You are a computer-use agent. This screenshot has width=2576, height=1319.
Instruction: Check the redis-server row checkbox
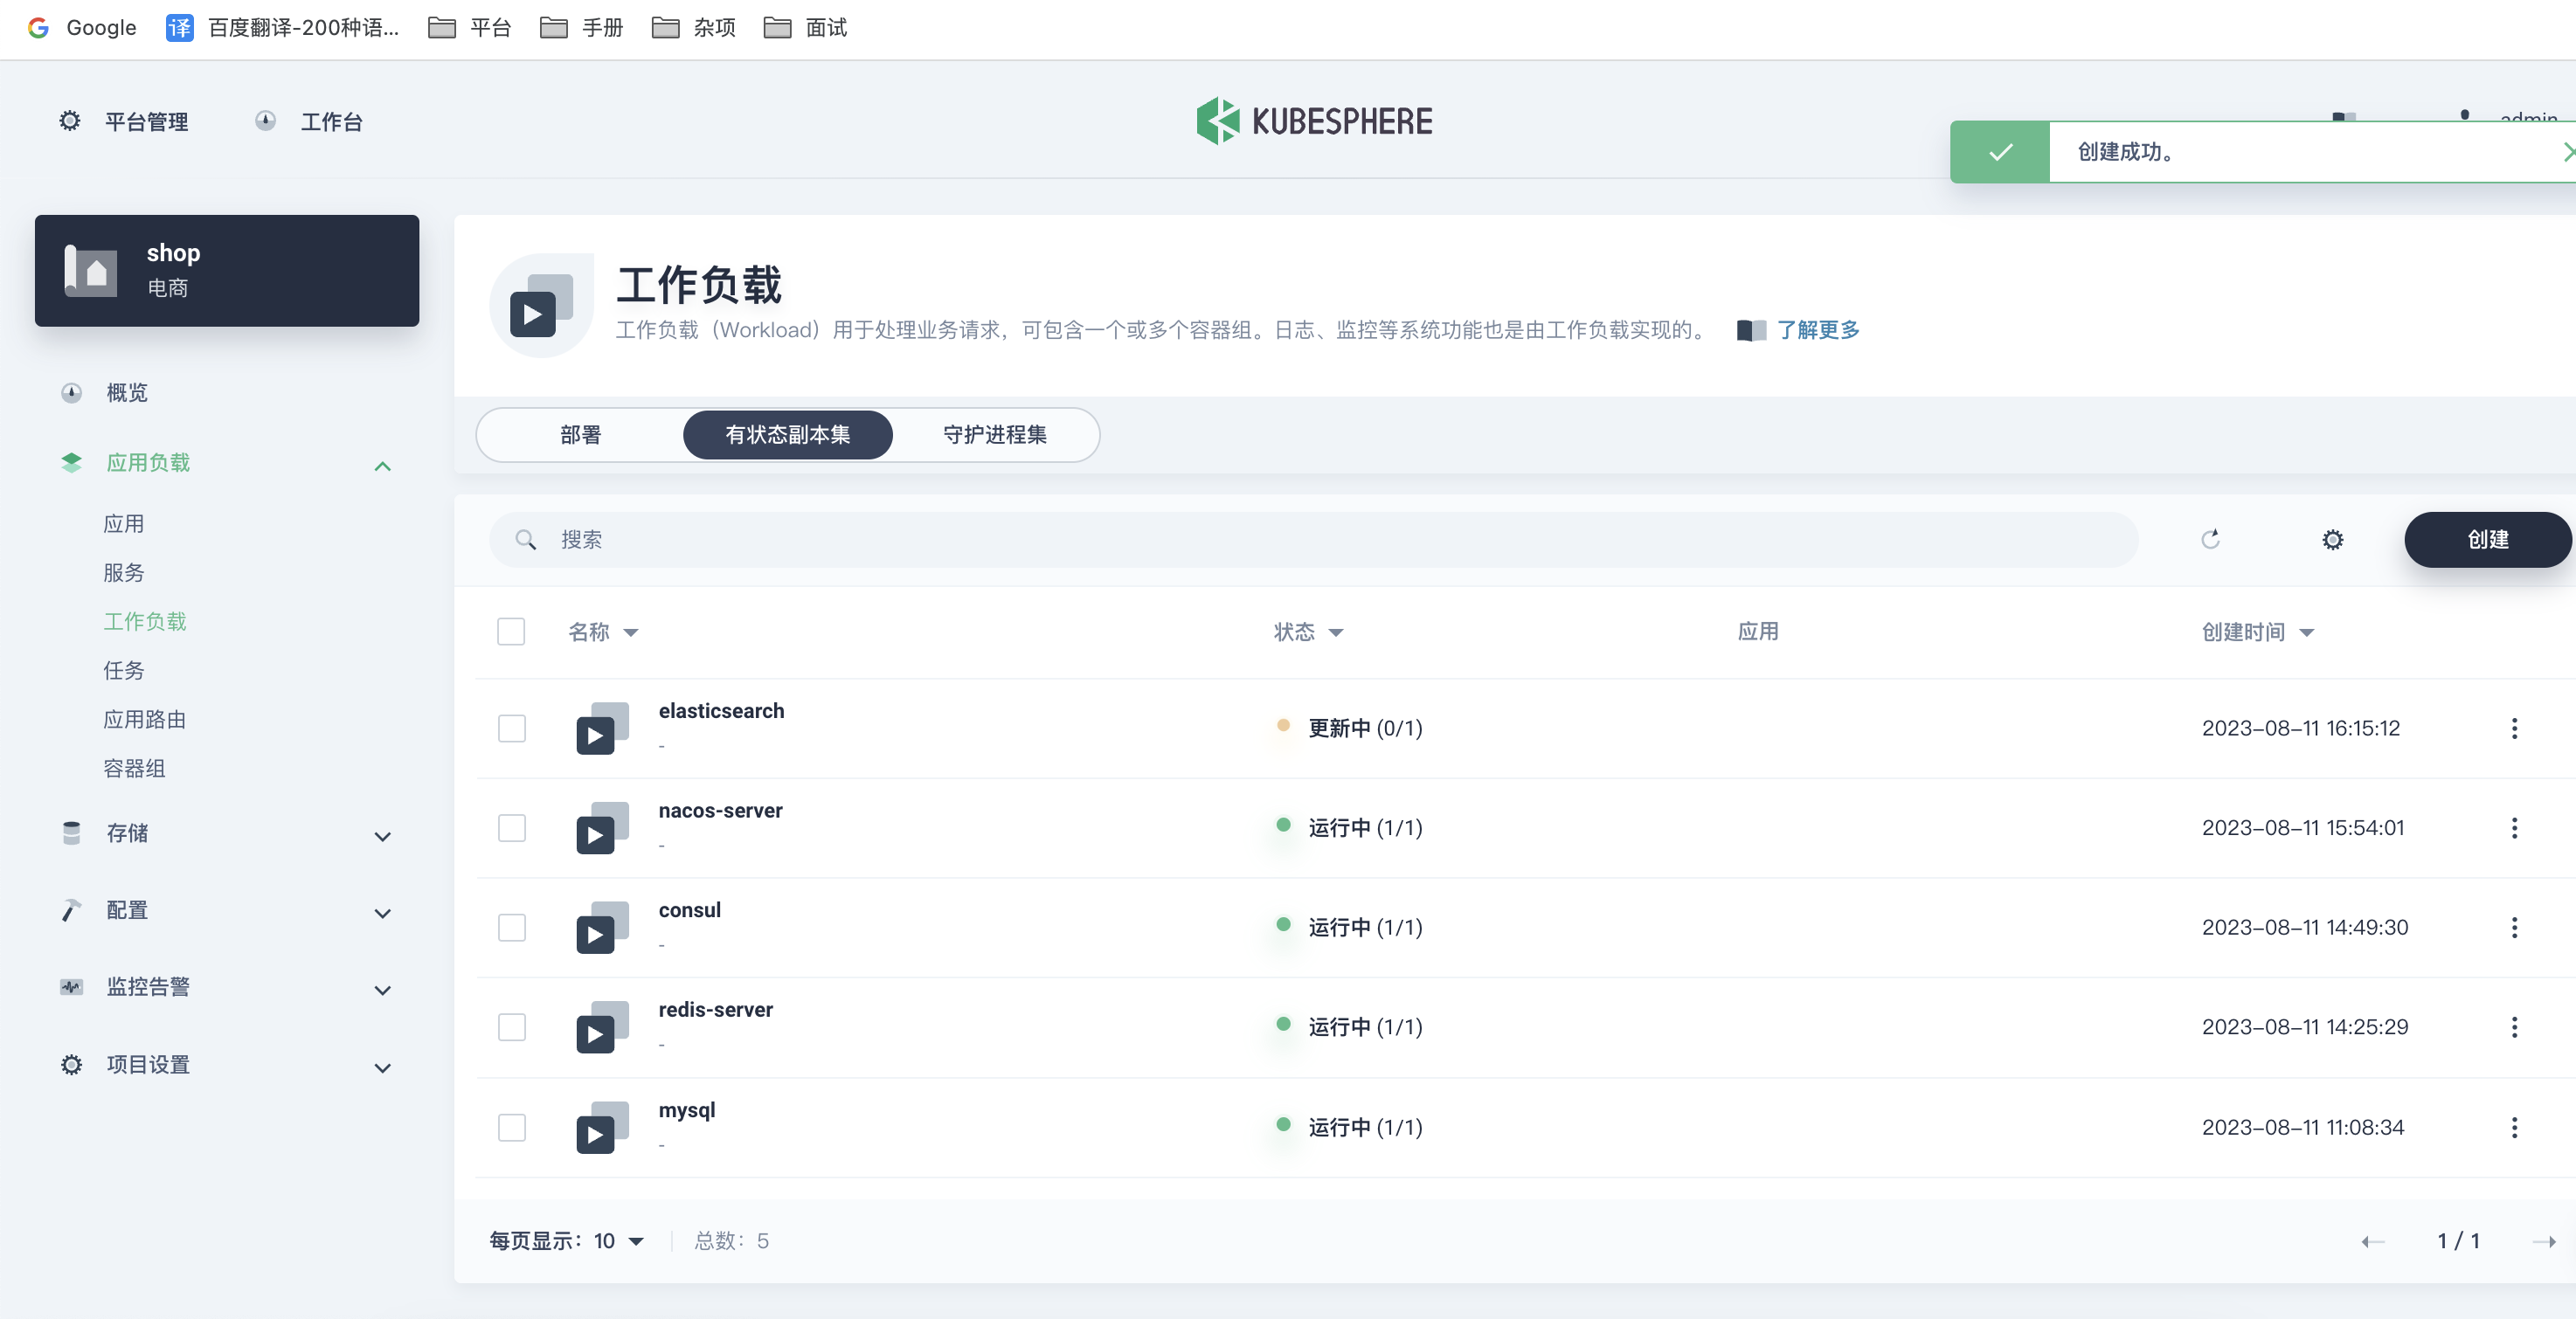click(x=511, y=1027)
